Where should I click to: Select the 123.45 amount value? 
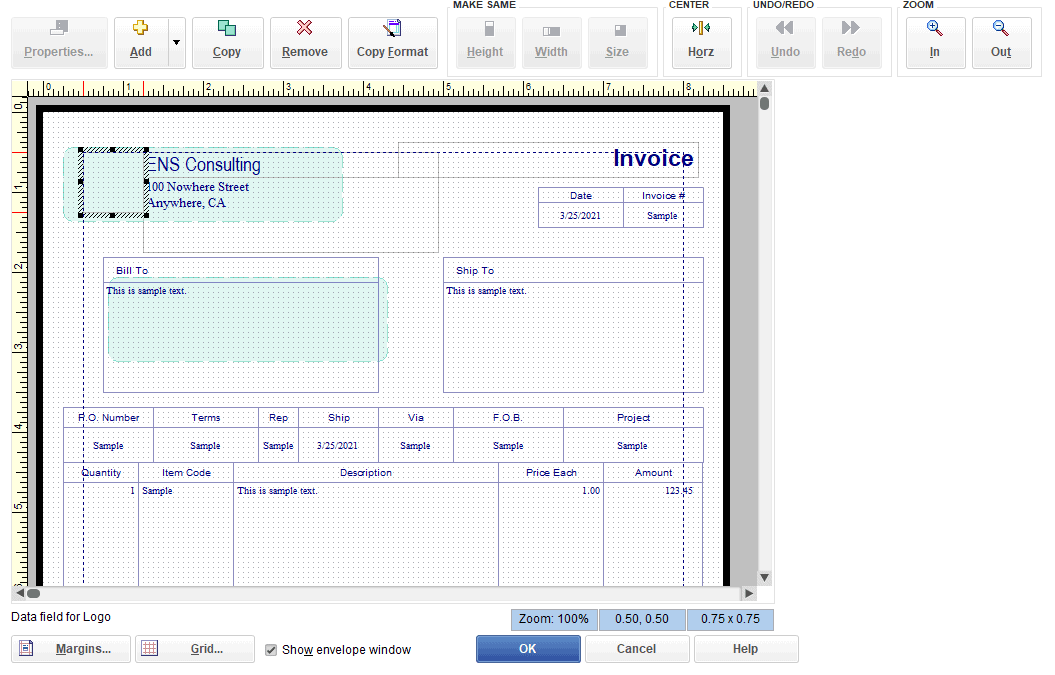point(678,491)
